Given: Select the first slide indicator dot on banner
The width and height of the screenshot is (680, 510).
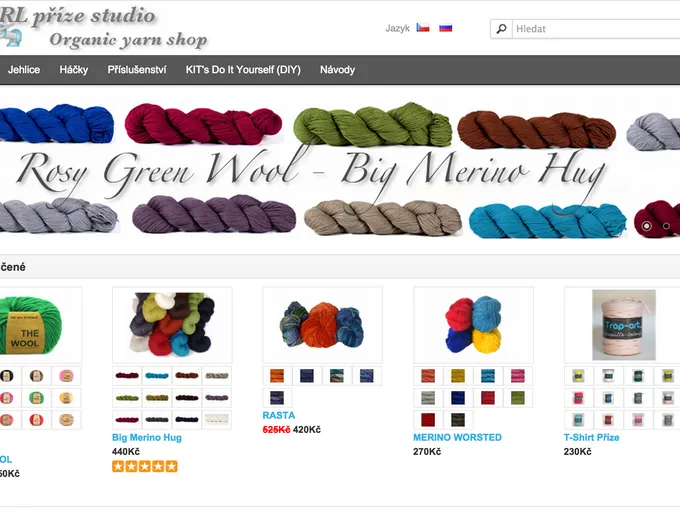Looking at the screenshot, I should coord(647,226).
